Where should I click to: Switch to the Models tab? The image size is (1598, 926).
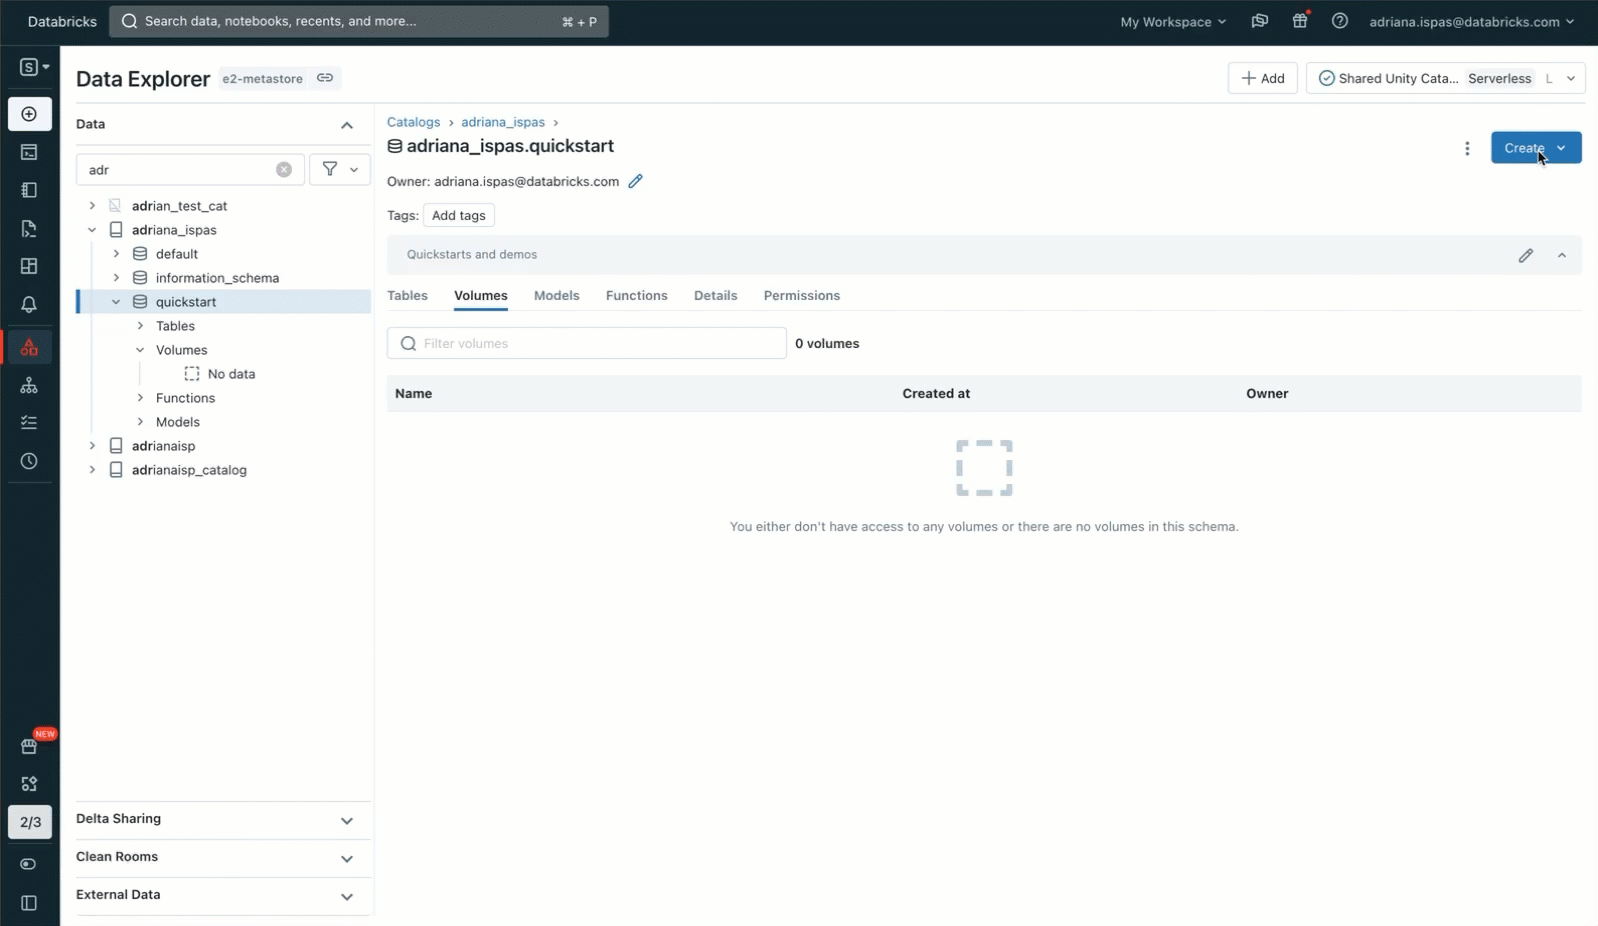tap(557, 296)
